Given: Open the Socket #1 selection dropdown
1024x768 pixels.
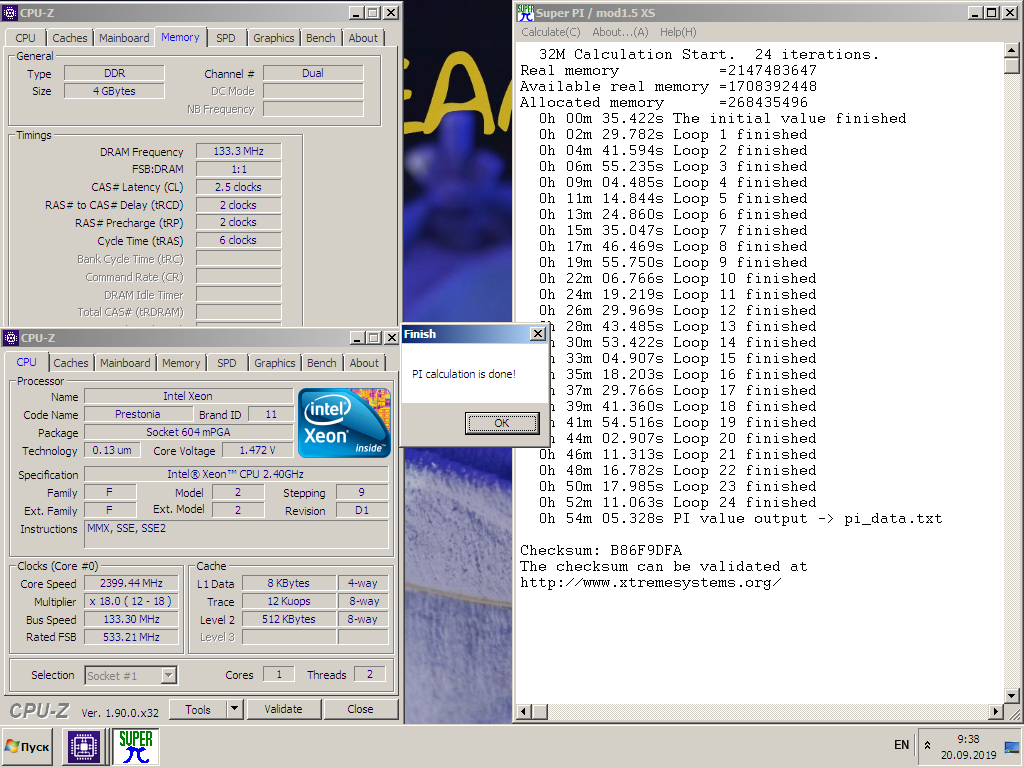Looking at the screenshot, I should 168,675.
